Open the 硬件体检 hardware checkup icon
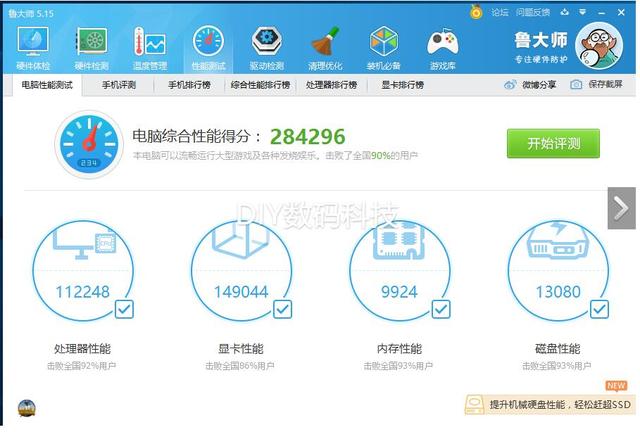This screenshot has height=432, width=640. pyautogui.click(x=33, y=41)
